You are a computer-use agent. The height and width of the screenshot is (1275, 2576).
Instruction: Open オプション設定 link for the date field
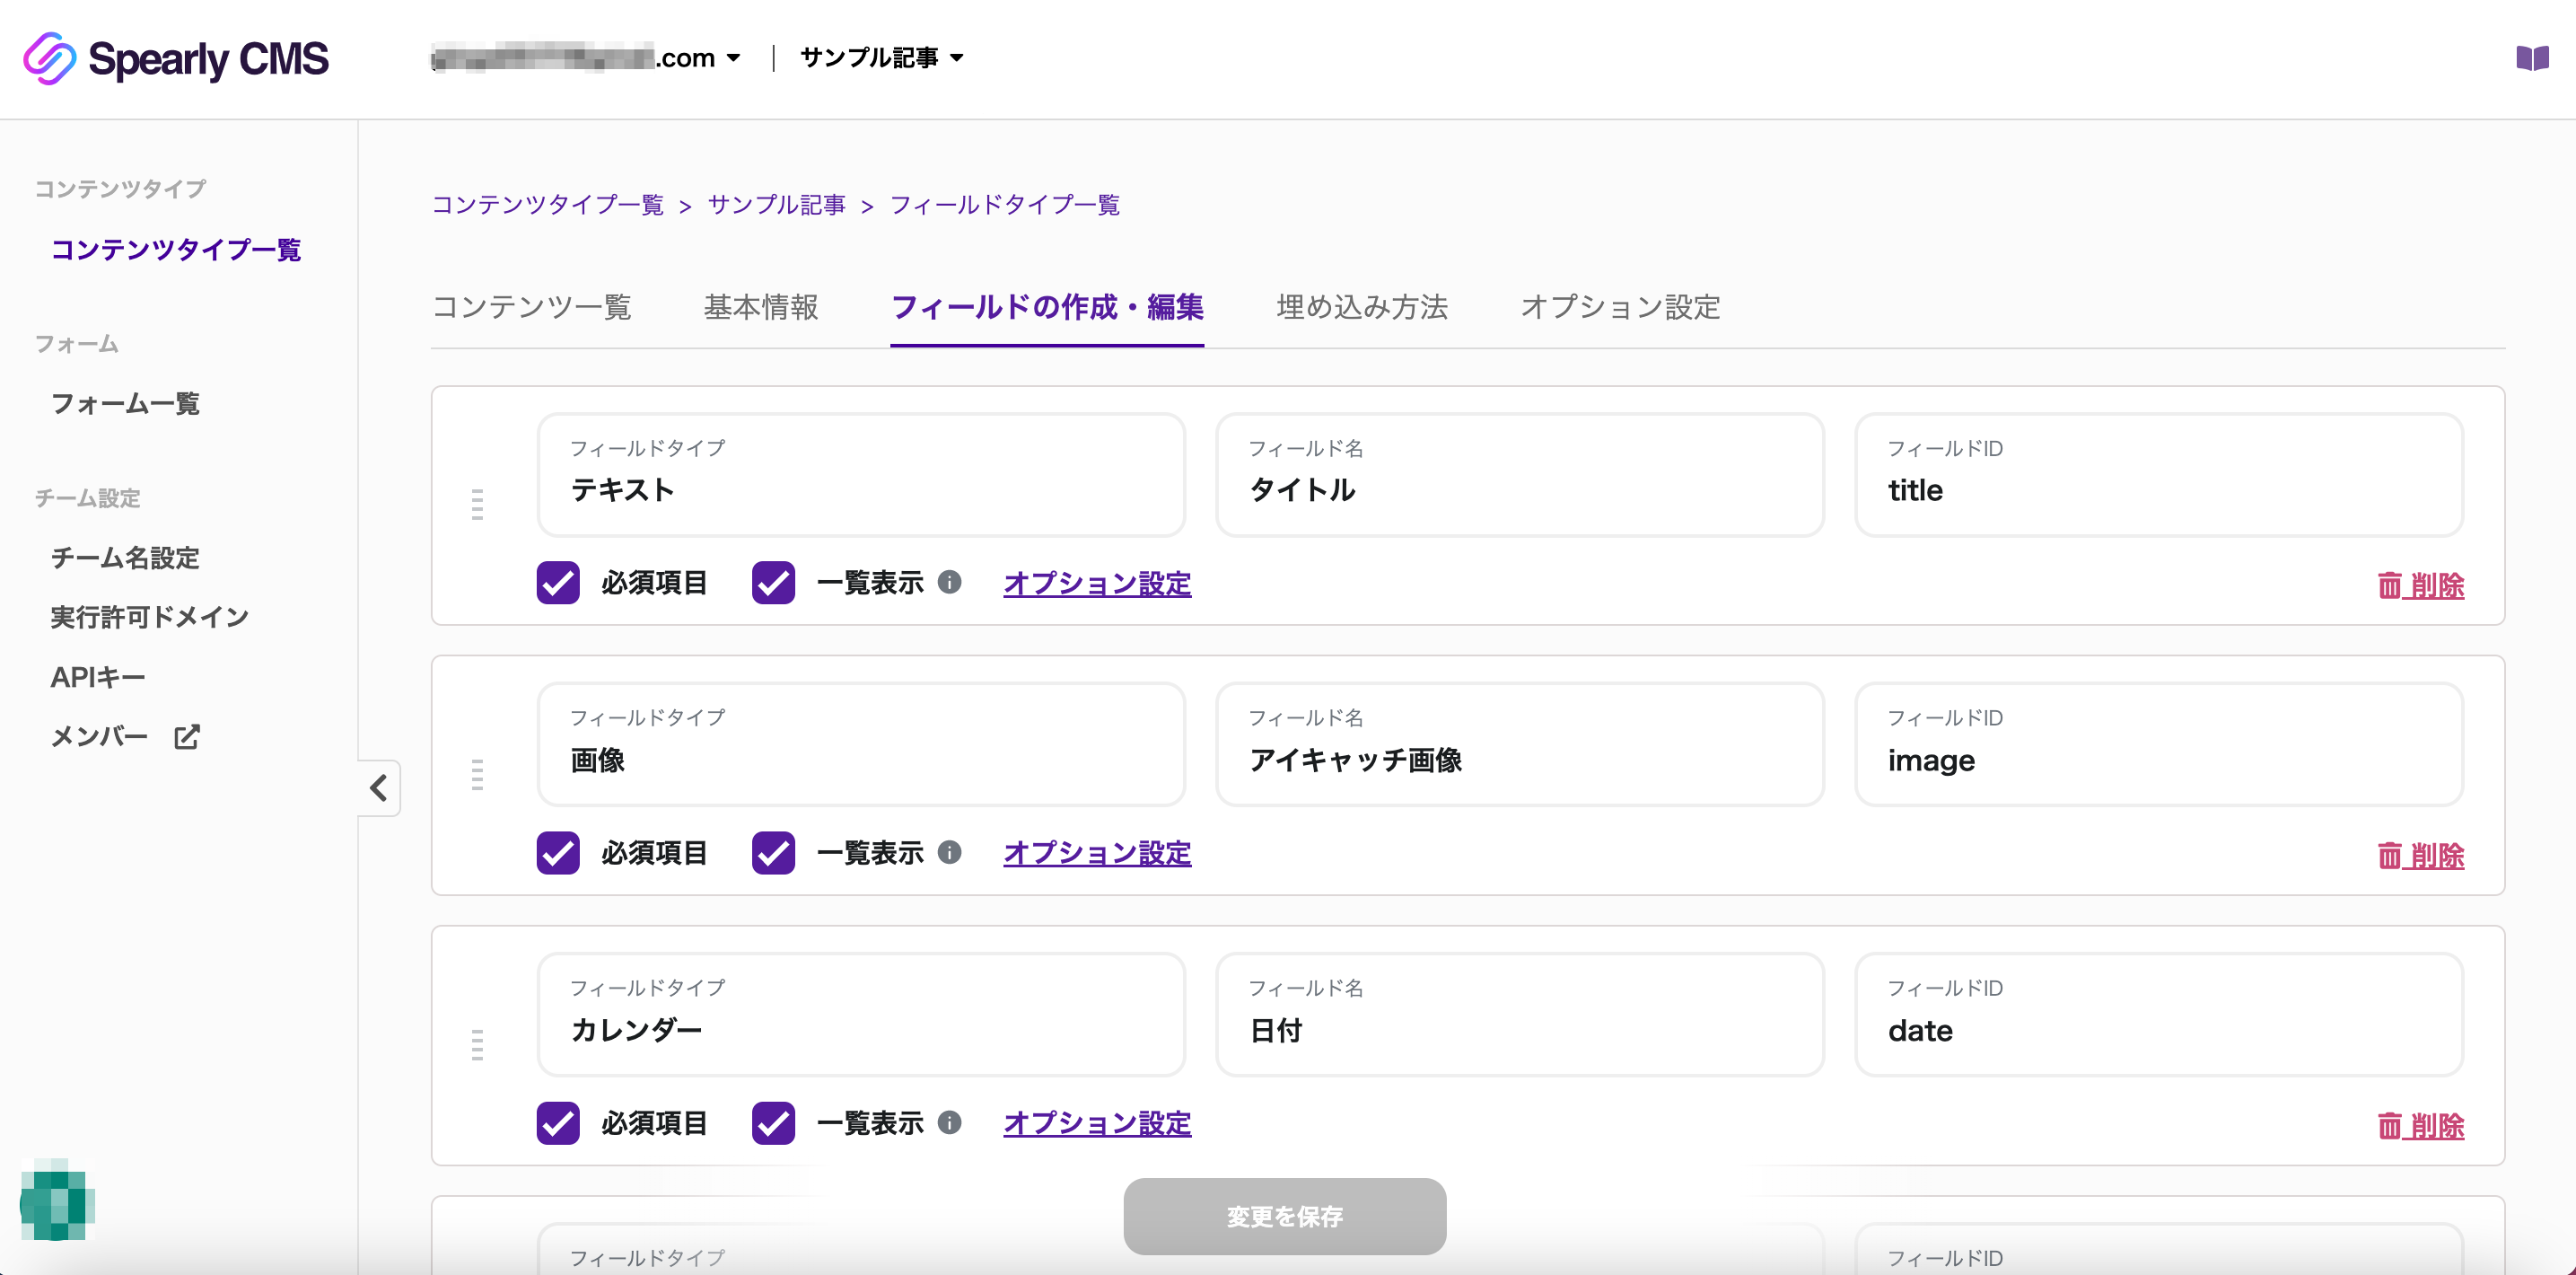click(1097, 1123)
